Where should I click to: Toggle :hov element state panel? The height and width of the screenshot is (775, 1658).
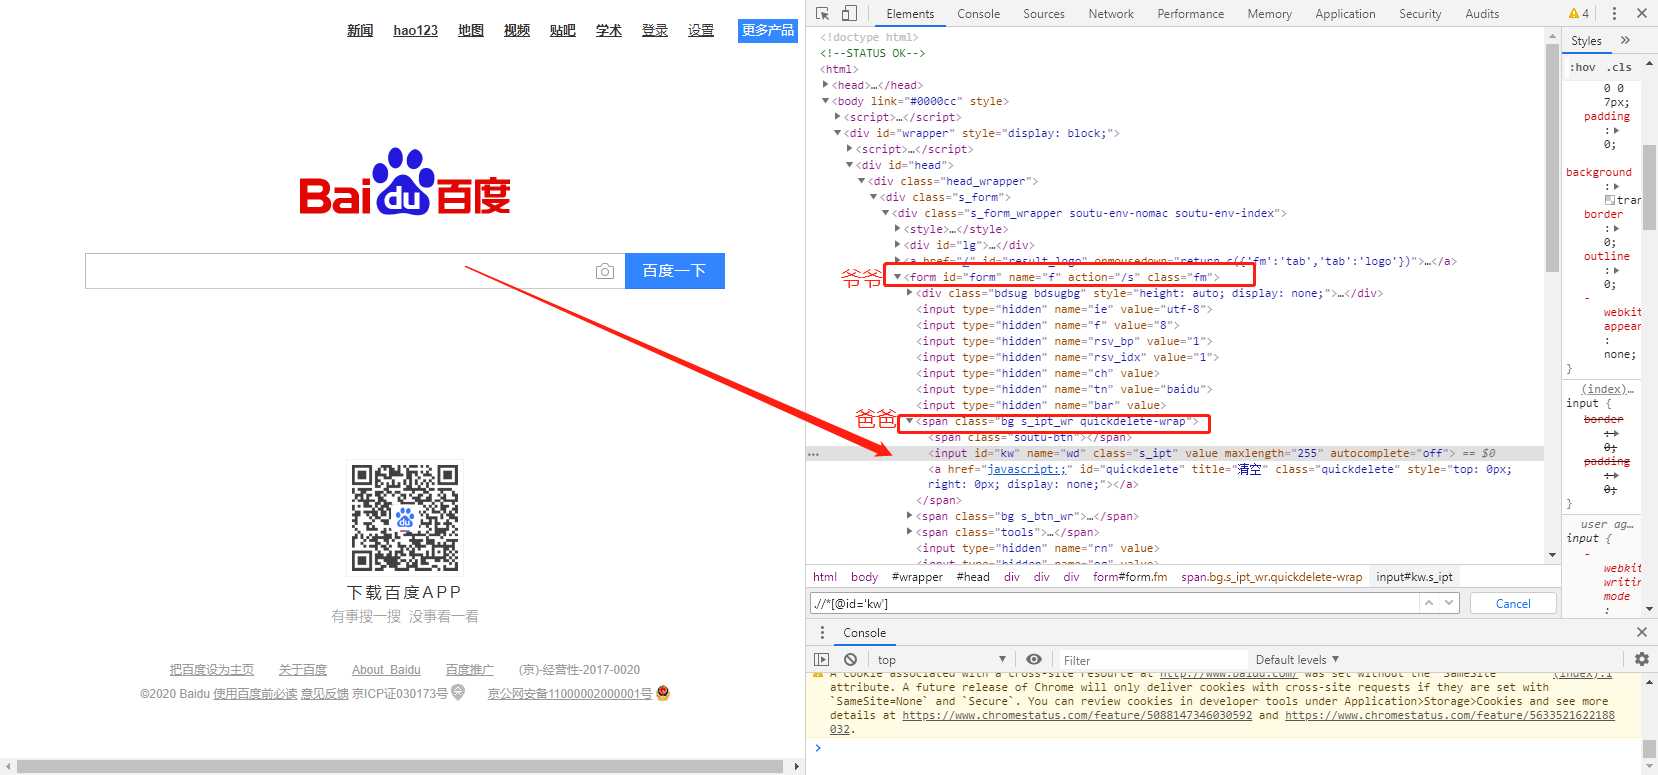point(1582,68)
